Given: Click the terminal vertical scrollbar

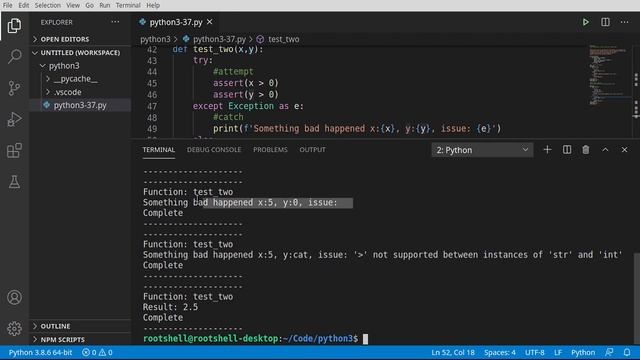Looking at the screenshot, I should pos(637,299).
